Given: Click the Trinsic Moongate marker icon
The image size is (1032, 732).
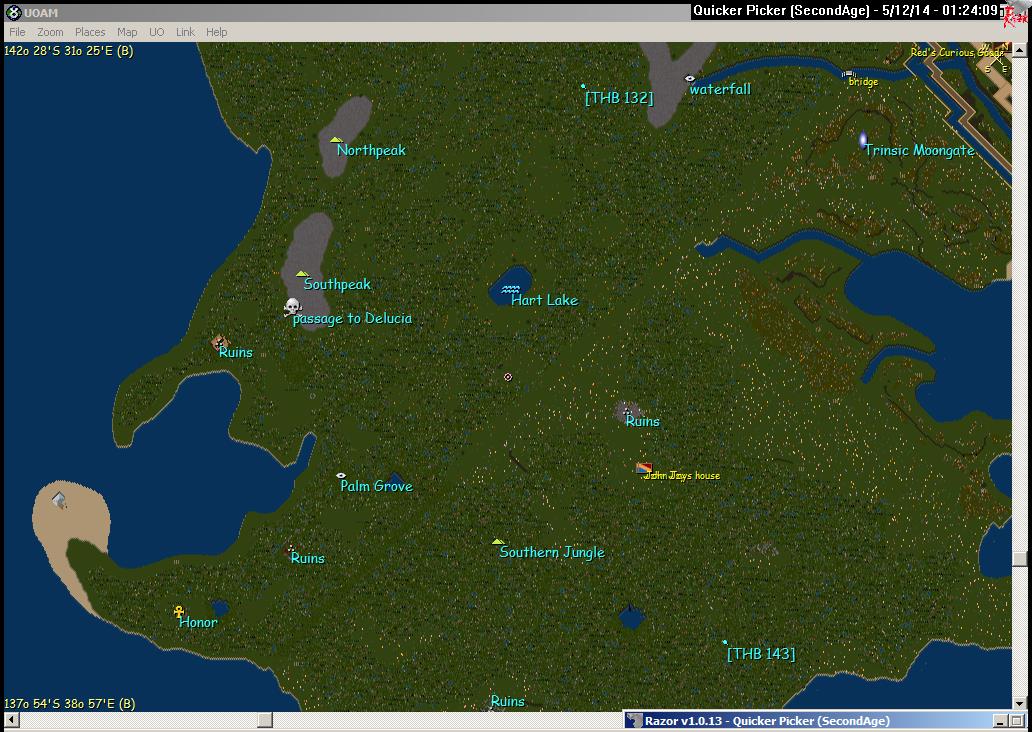Looking at the screenshot, I should (862, 141).
